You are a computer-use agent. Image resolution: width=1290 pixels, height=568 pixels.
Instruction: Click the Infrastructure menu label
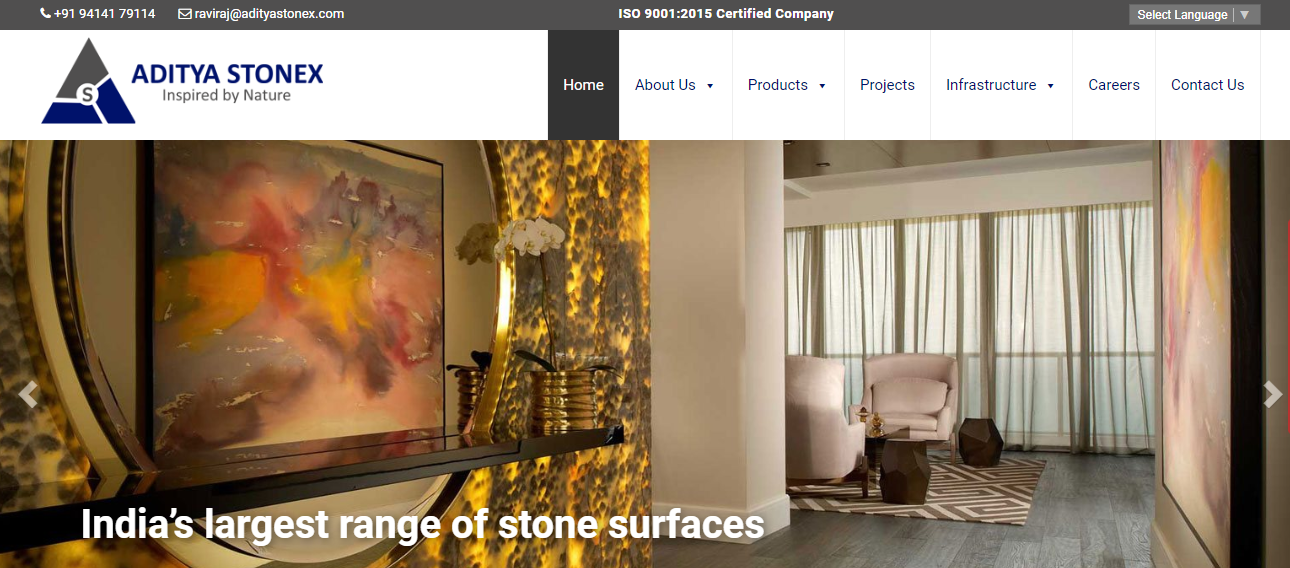pos(991,85)
